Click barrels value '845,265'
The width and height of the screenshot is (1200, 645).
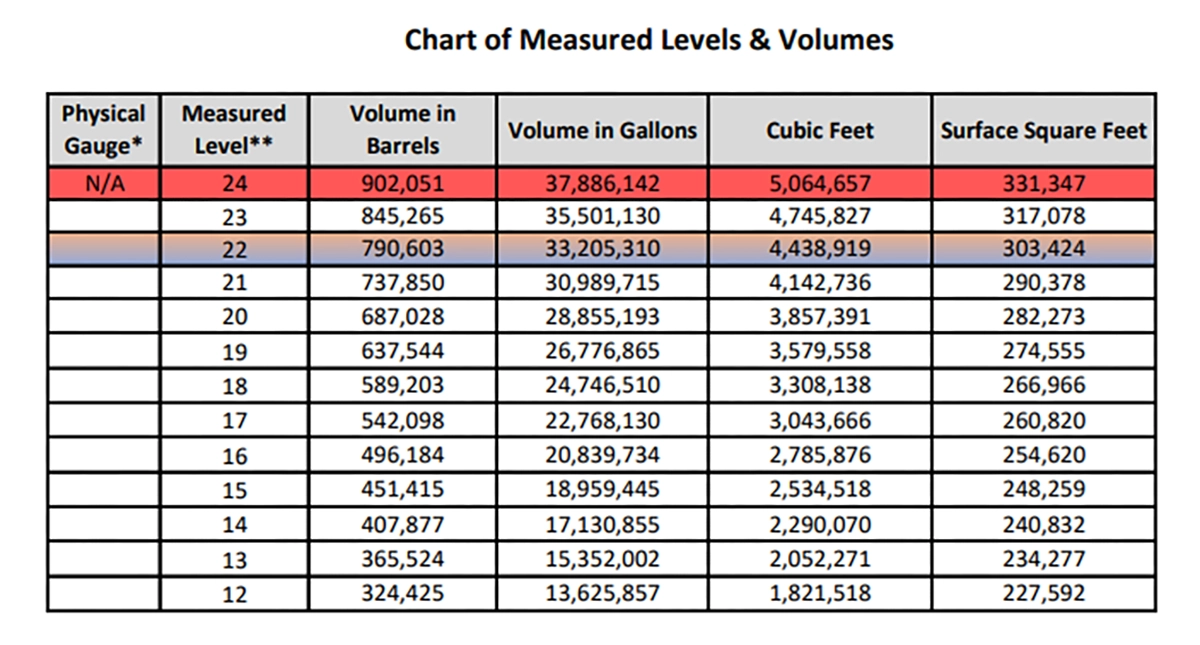click(x=402, y=217)
